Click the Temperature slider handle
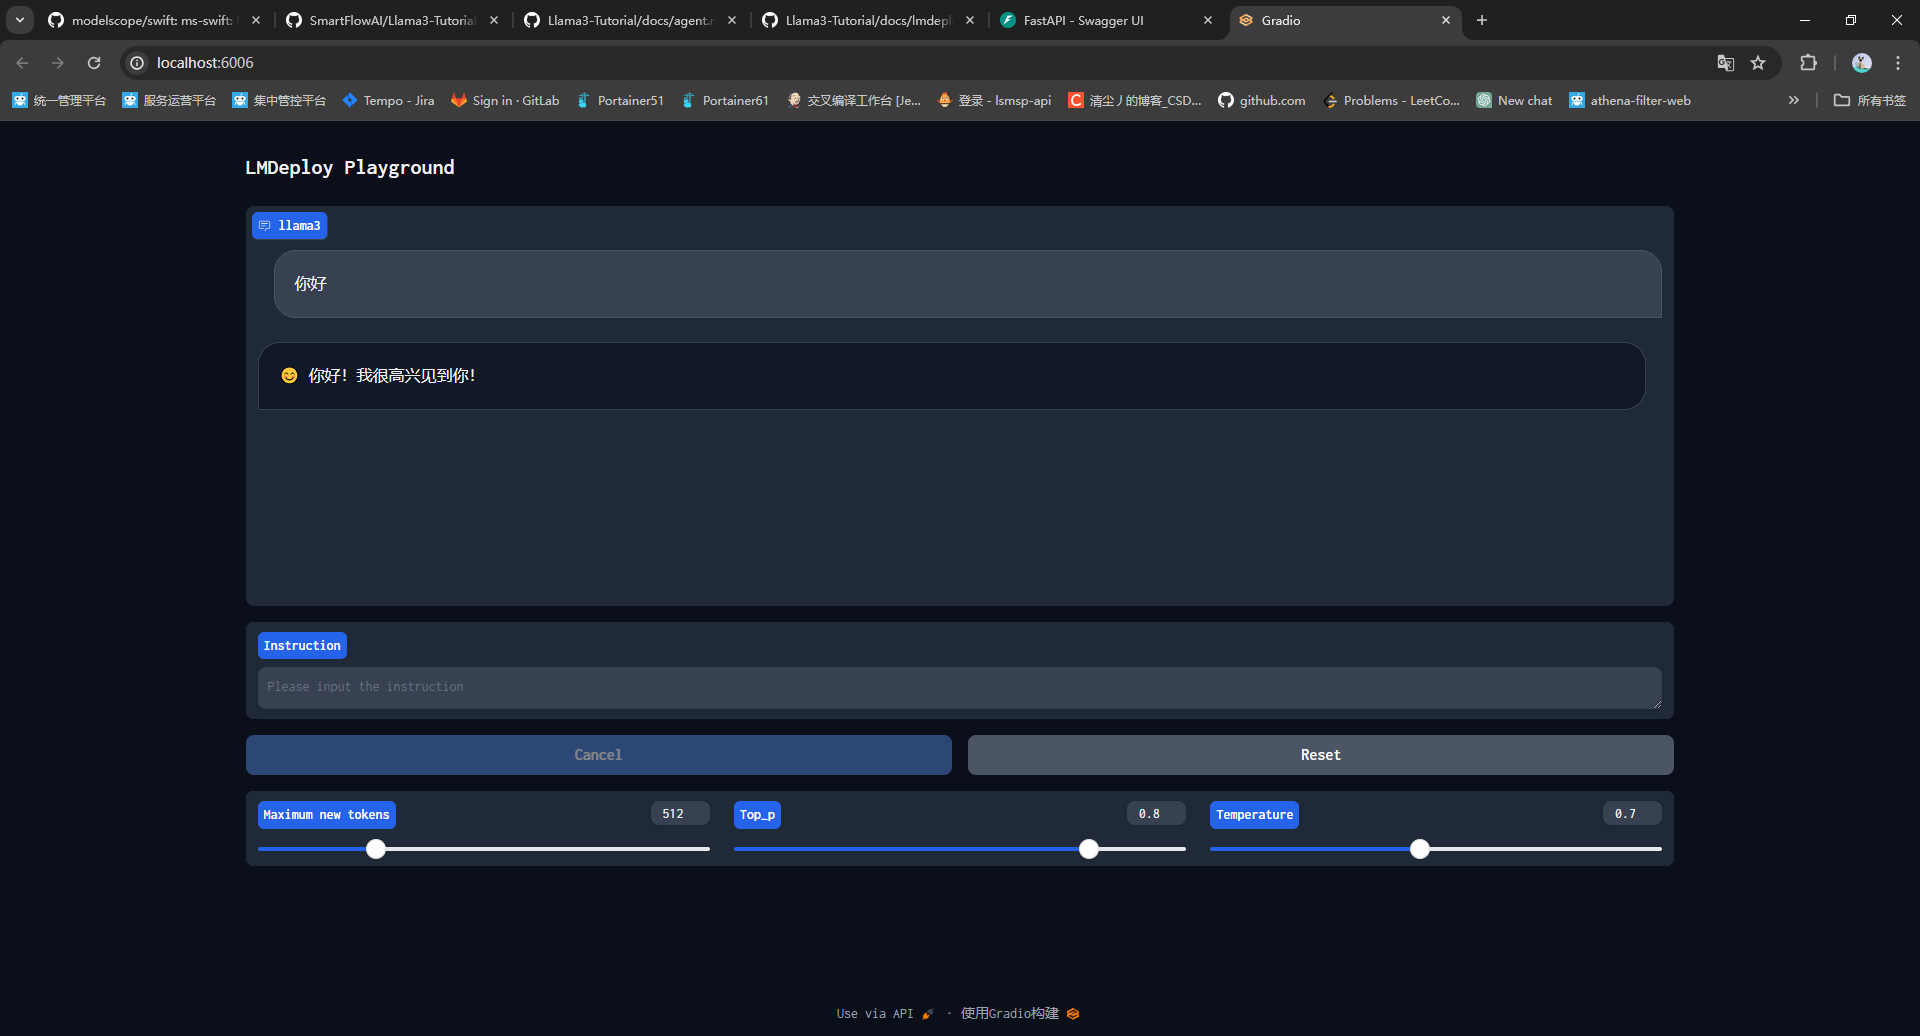Screen dimensions: 1920x1036 point(1420,849)
